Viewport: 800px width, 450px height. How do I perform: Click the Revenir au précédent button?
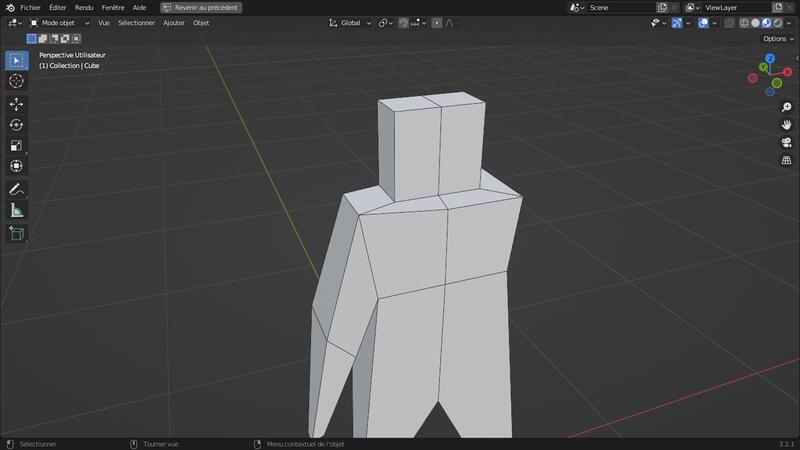coord(201,7)
